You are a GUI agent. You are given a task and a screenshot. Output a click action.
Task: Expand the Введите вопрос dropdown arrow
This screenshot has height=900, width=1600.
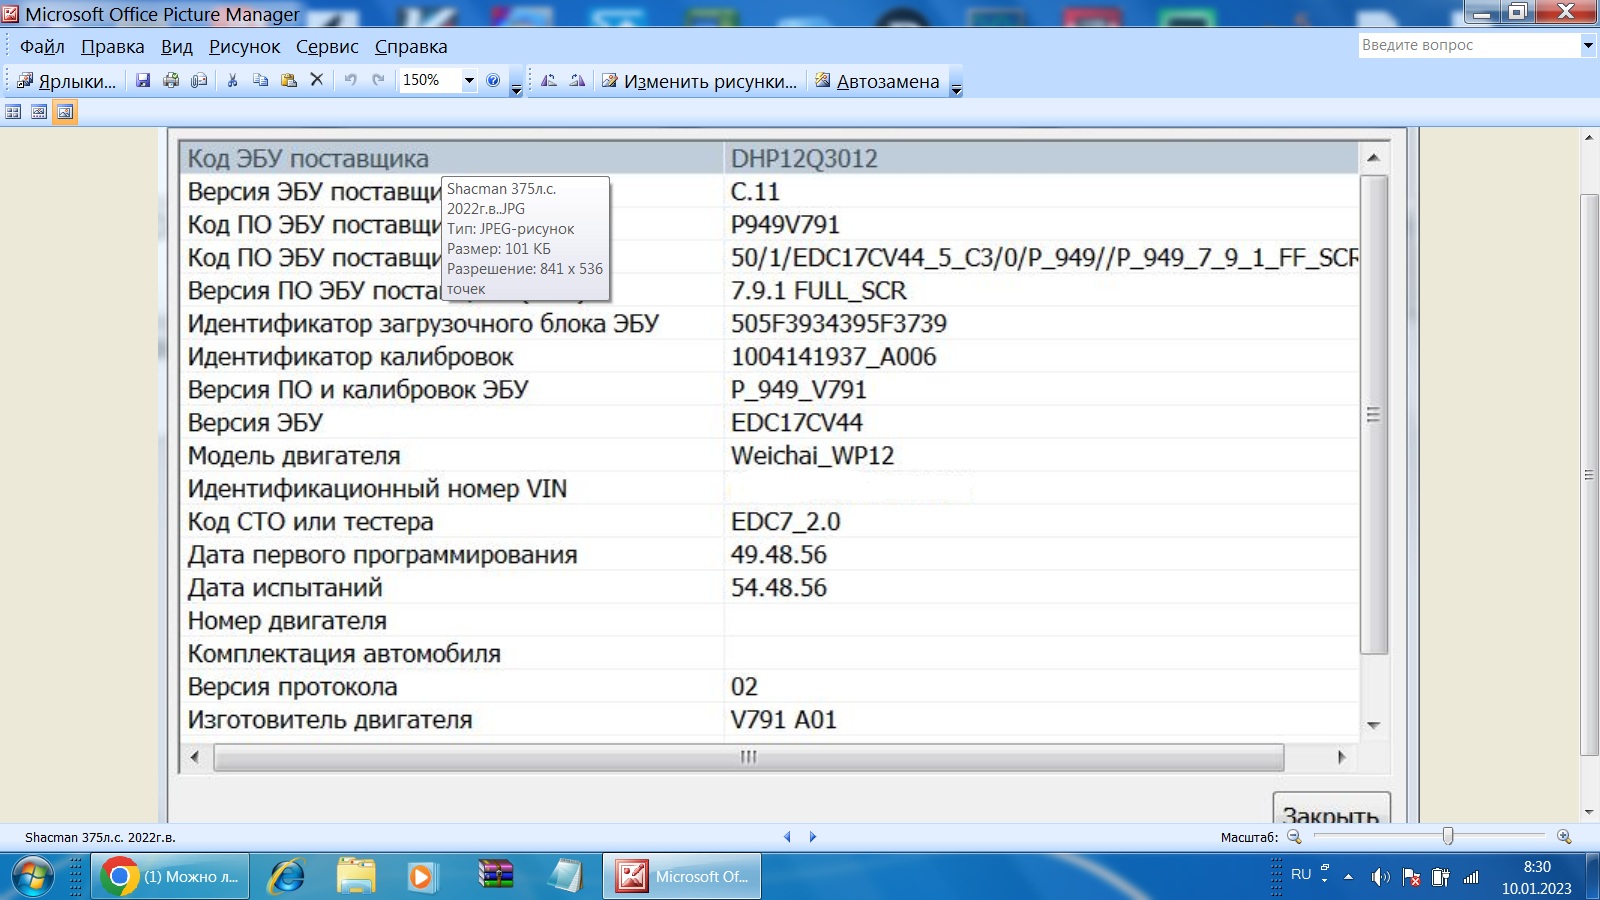coord(1587,45)
